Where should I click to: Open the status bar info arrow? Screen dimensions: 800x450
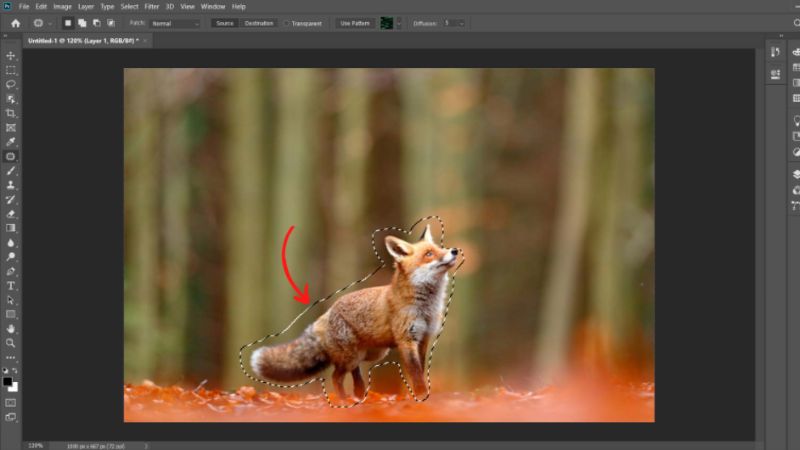point(146,446)
